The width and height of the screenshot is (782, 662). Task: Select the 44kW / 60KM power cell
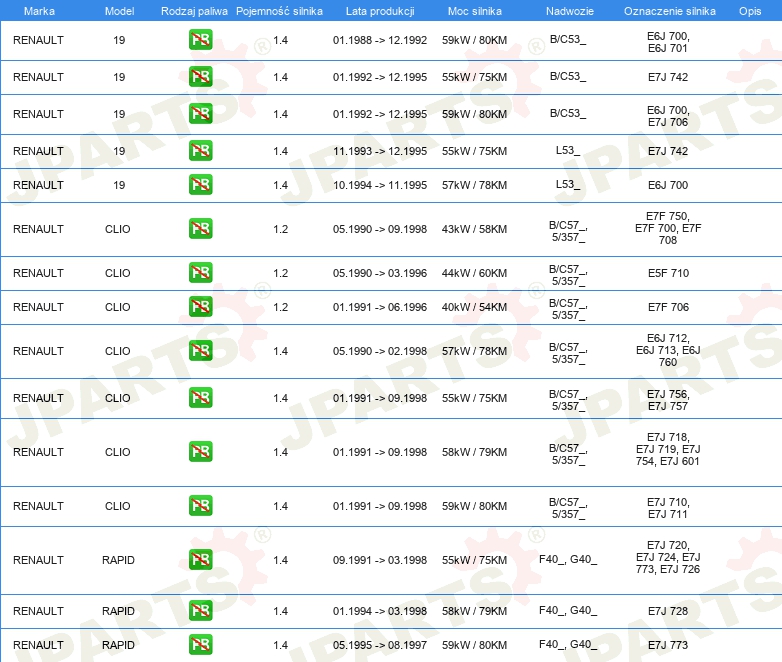click(474, 273)
